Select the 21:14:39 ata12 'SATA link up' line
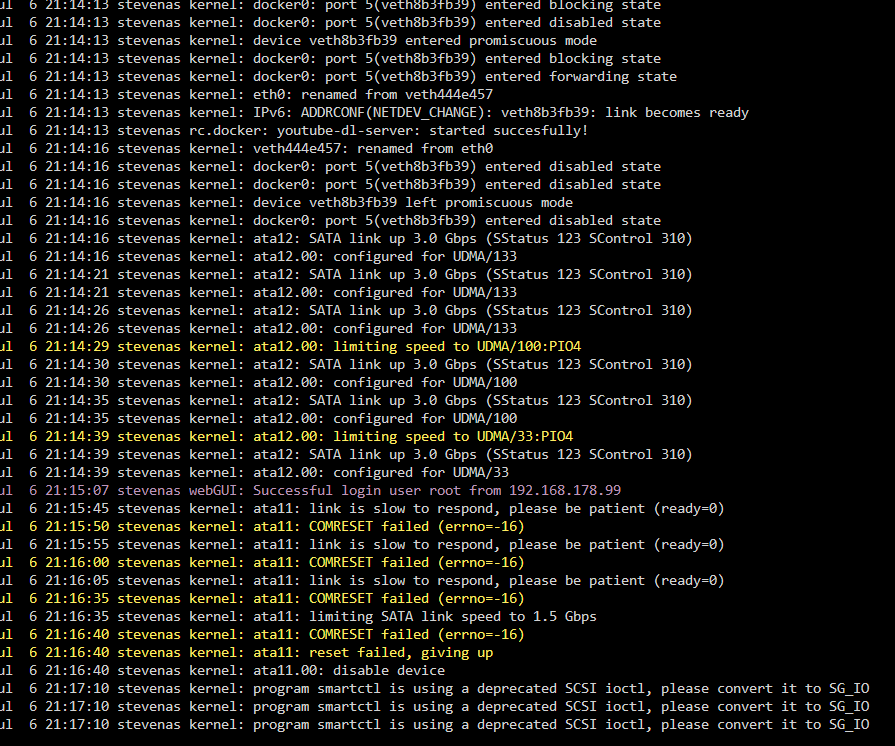The width and height of the screenshot is (895, 746). point(346,454)
